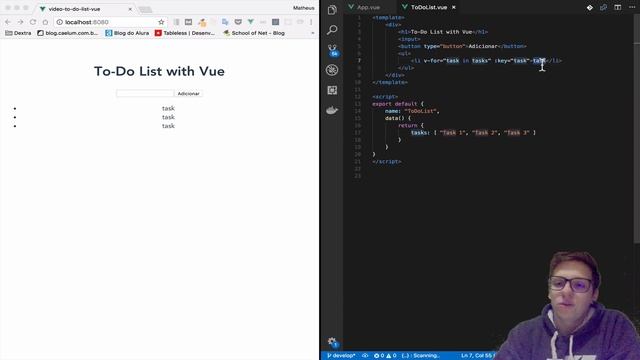Click the Google Translate extension icon

pos(225,22)
